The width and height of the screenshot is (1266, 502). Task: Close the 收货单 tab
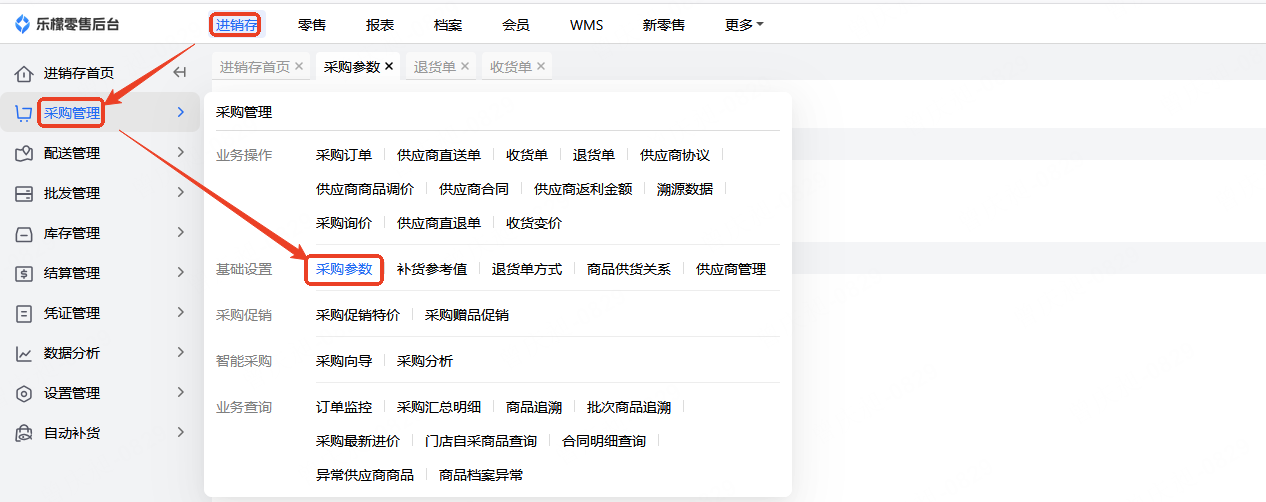click(x=541, y=66)
